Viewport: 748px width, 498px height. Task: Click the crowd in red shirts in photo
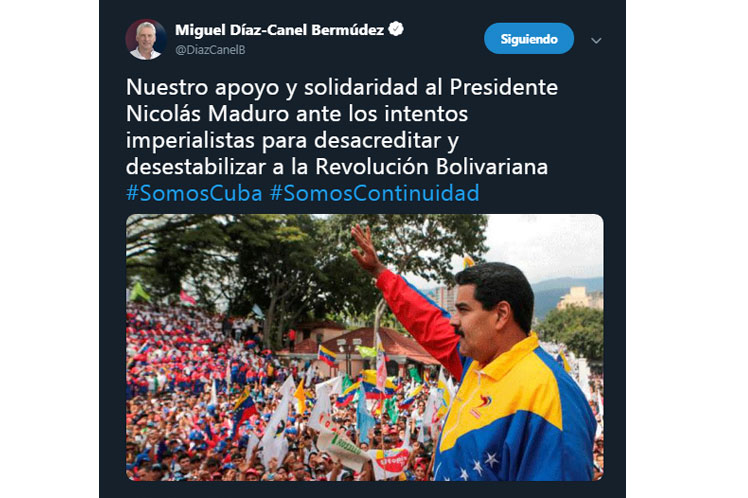(191, 343)
